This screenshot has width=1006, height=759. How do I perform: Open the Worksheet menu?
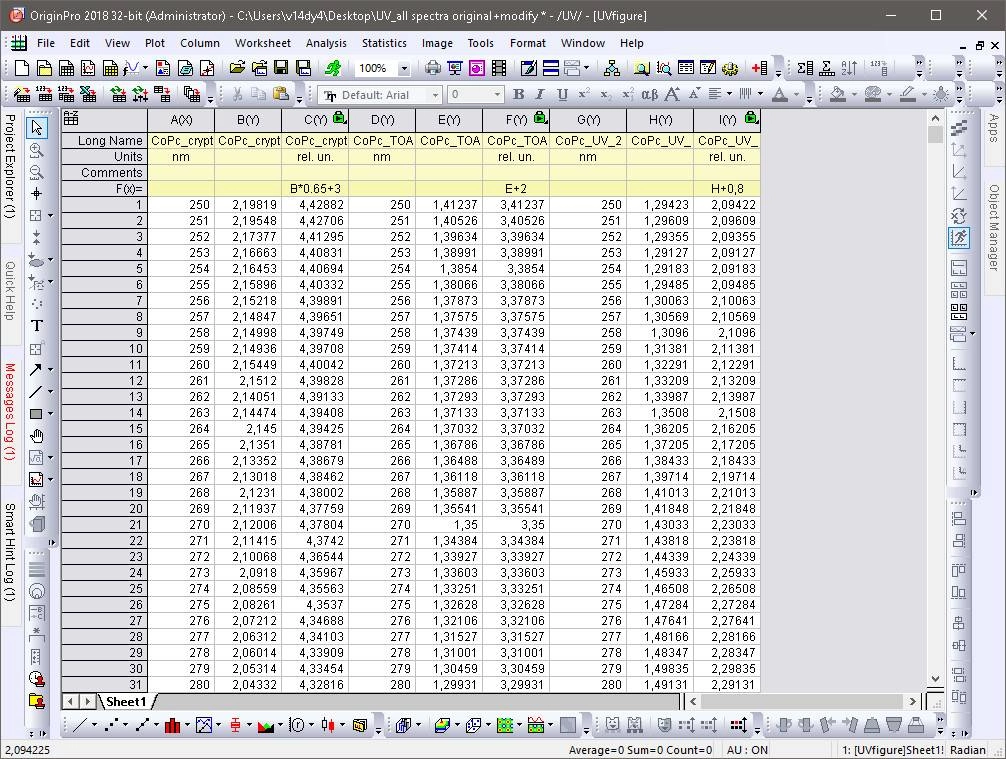coord(262,43)
